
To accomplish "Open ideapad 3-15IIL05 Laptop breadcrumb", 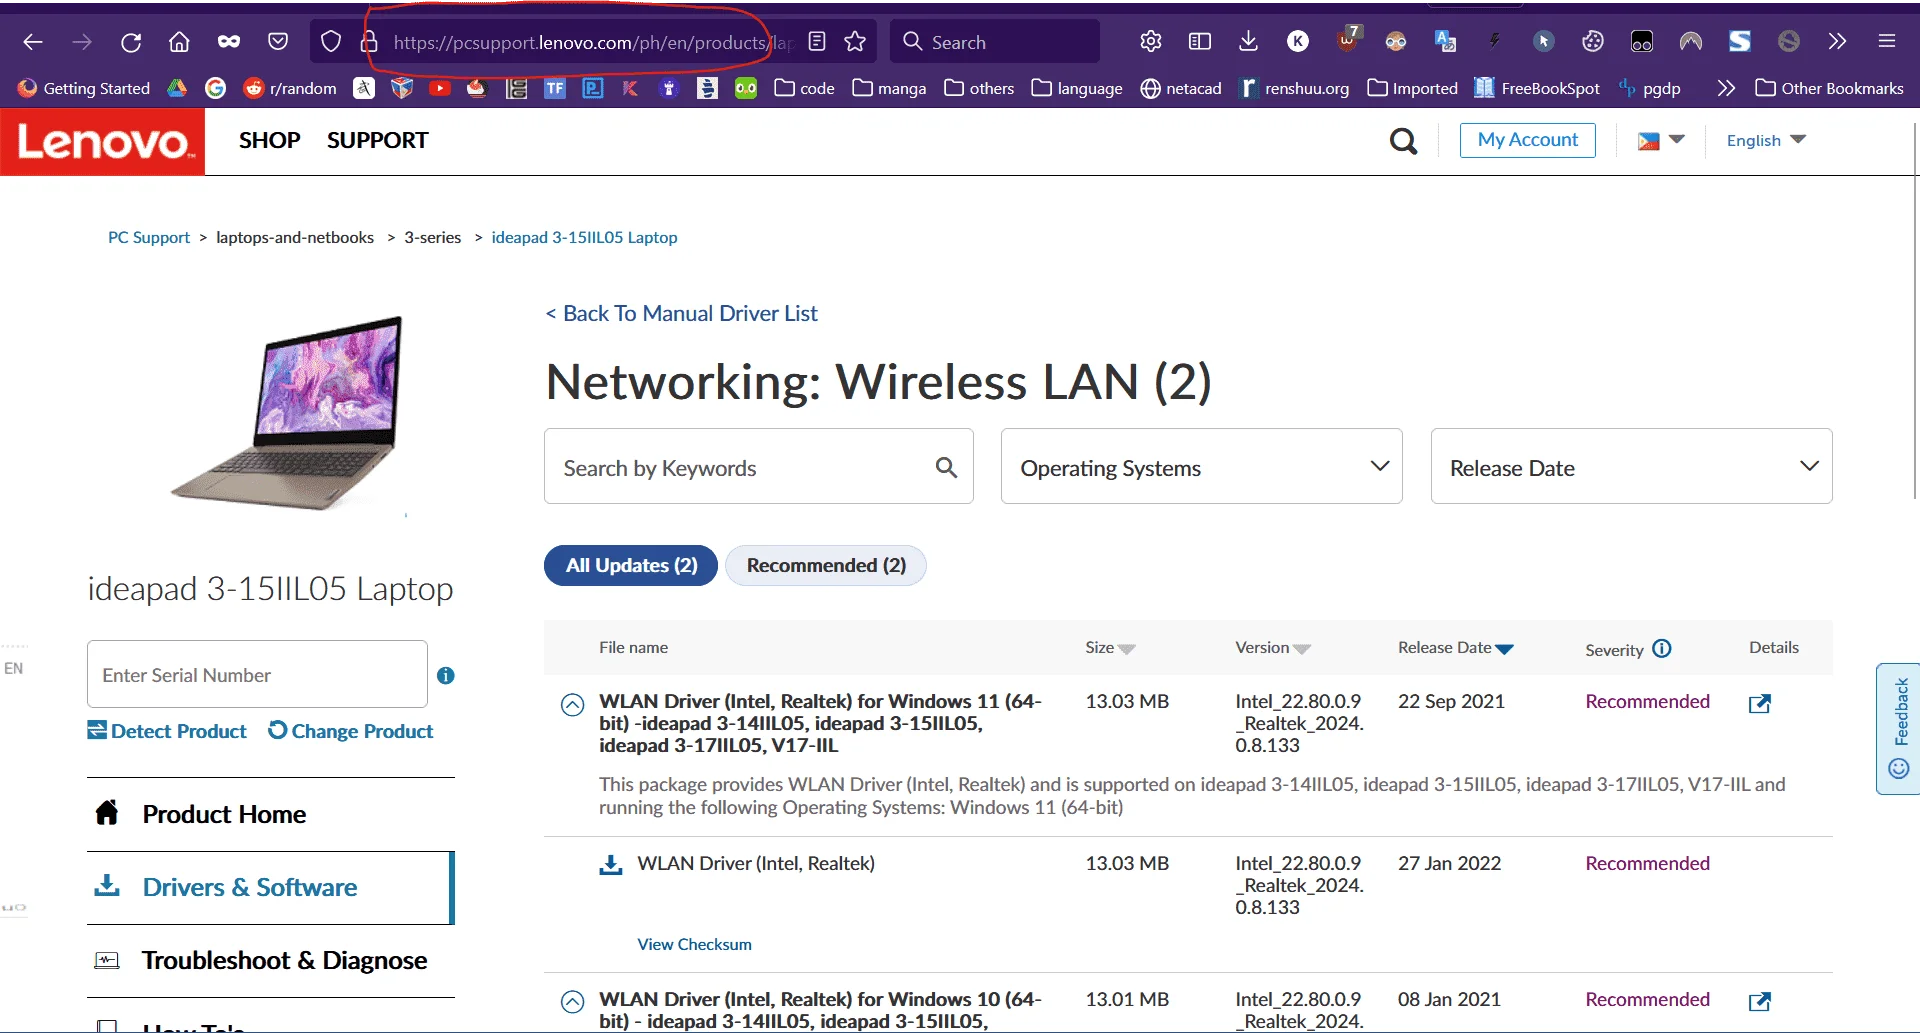I will coord(584,237).
